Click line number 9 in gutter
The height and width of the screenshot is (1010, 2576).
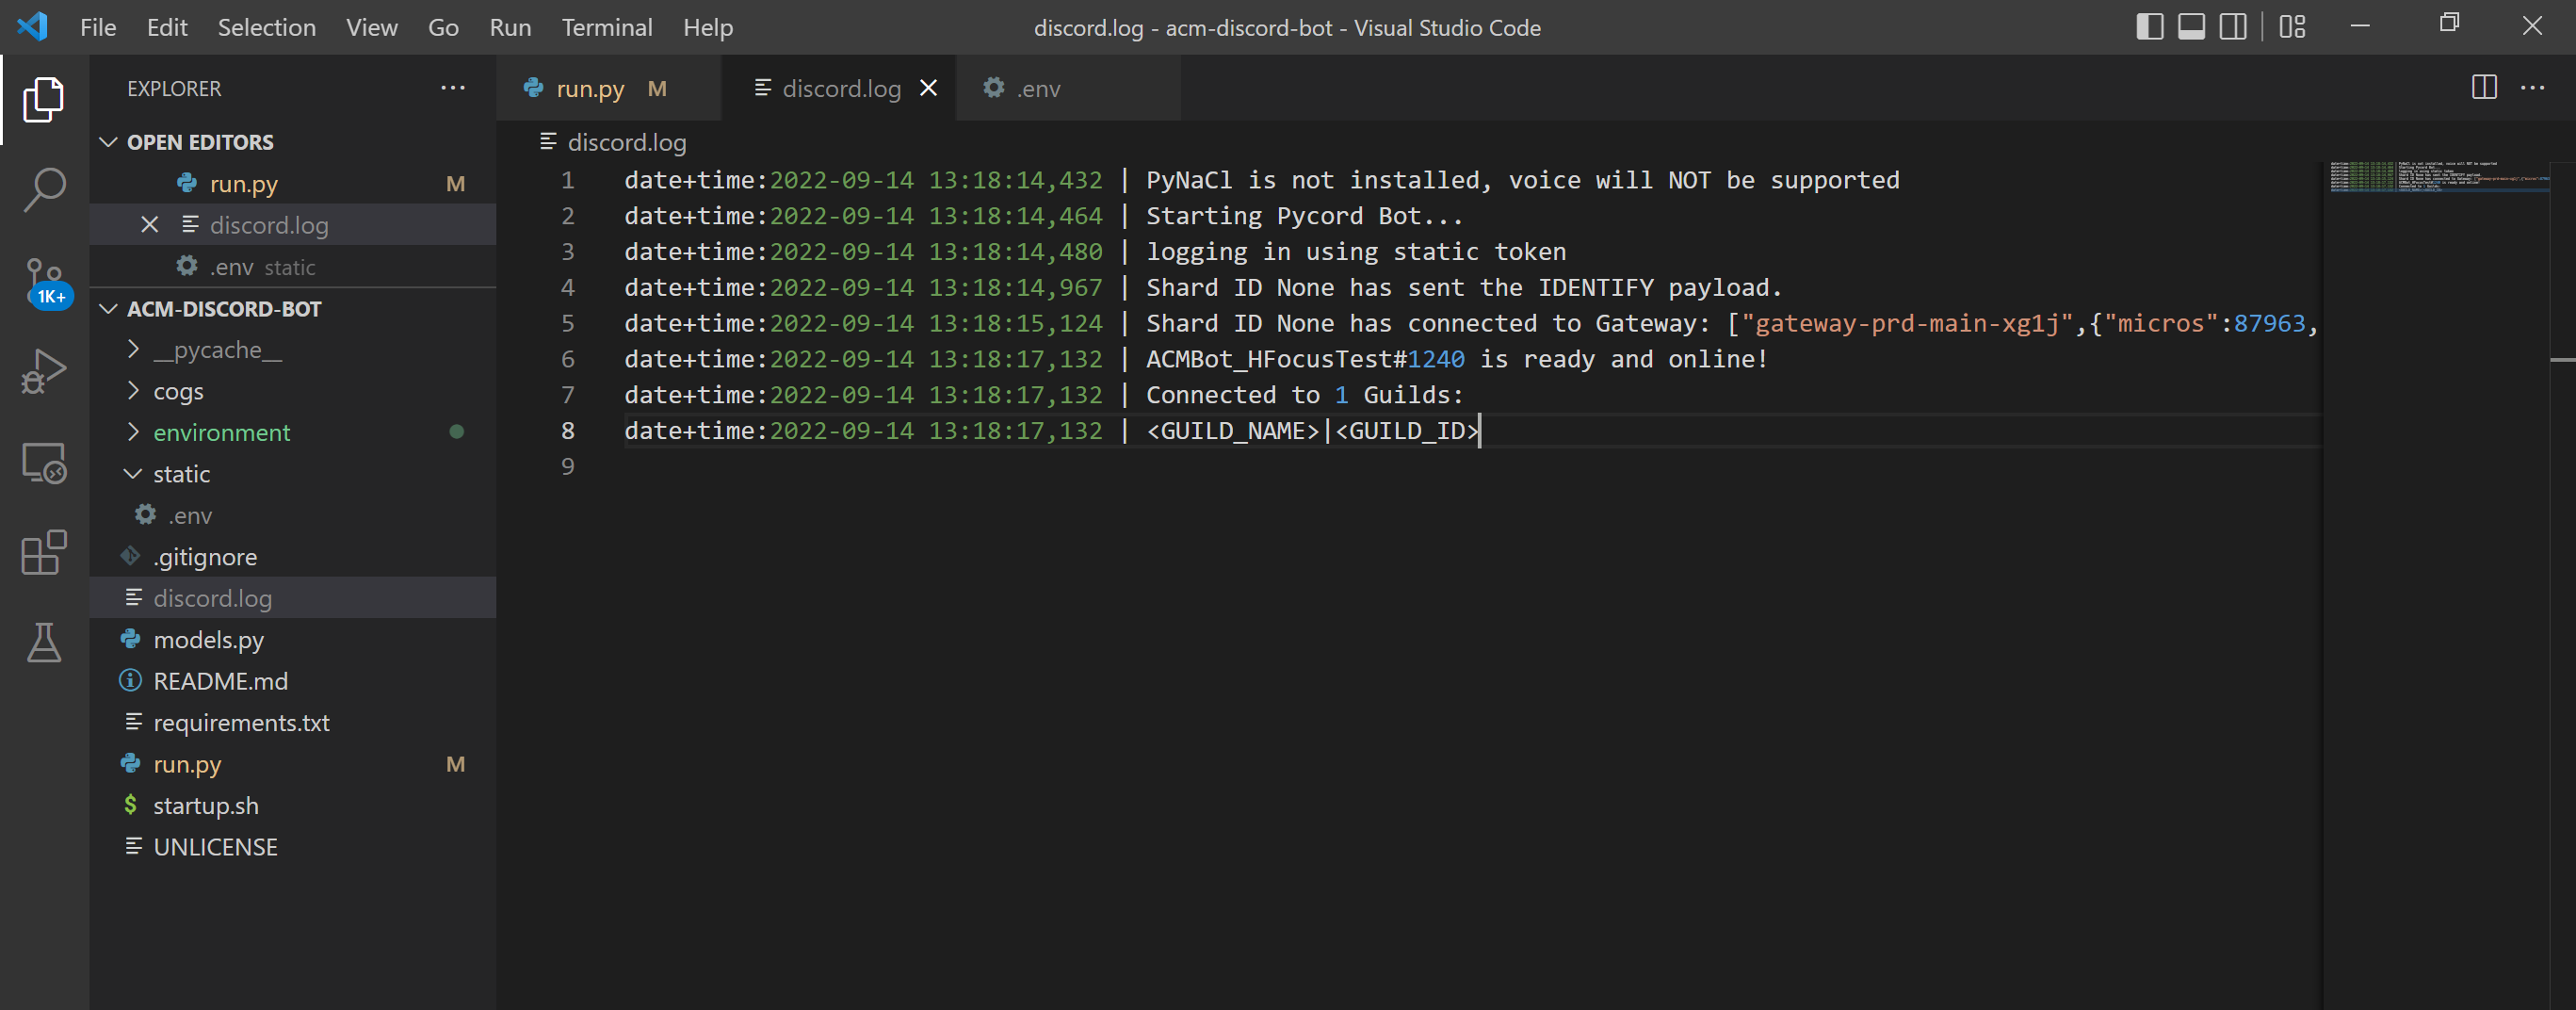click(567, 466)
